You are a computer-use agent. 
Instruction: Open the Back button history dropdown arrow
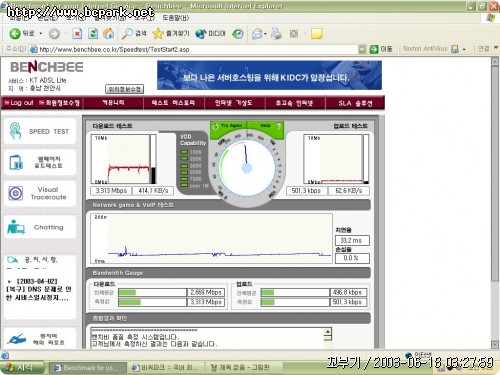(41, 34)
